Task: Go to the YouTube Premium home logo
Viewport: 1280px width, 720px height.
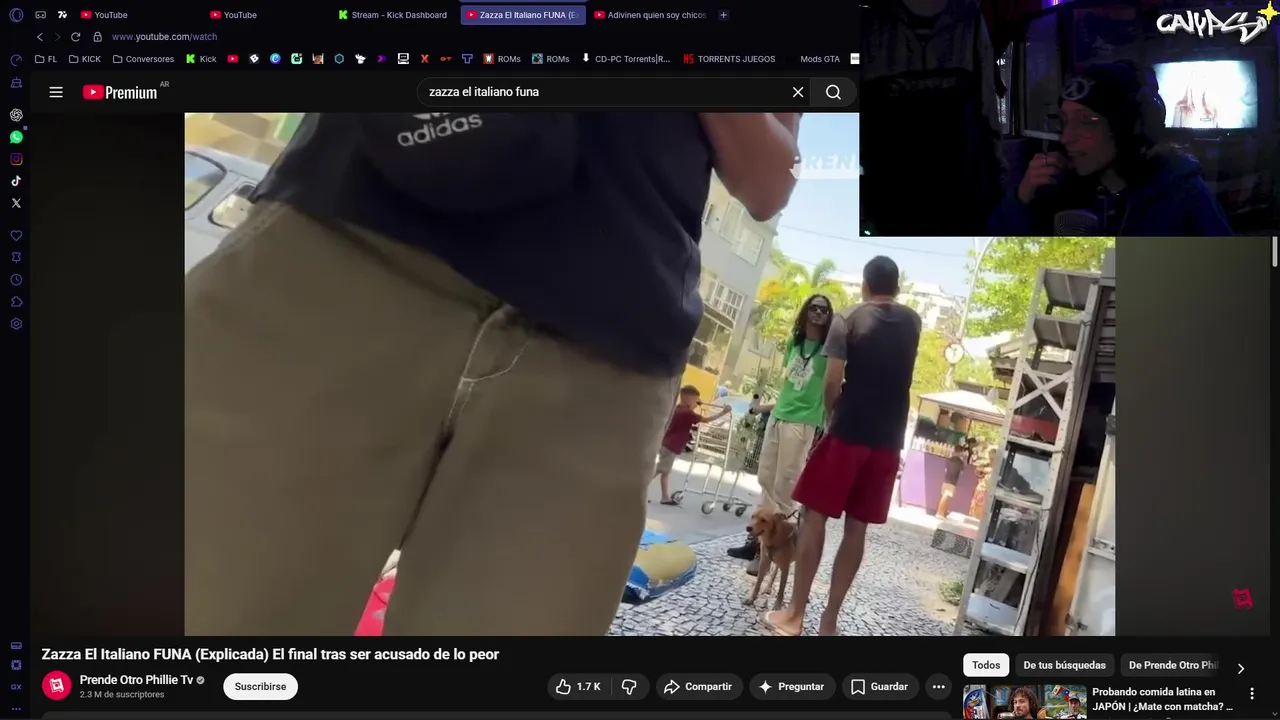Action: tap(120, 92)
